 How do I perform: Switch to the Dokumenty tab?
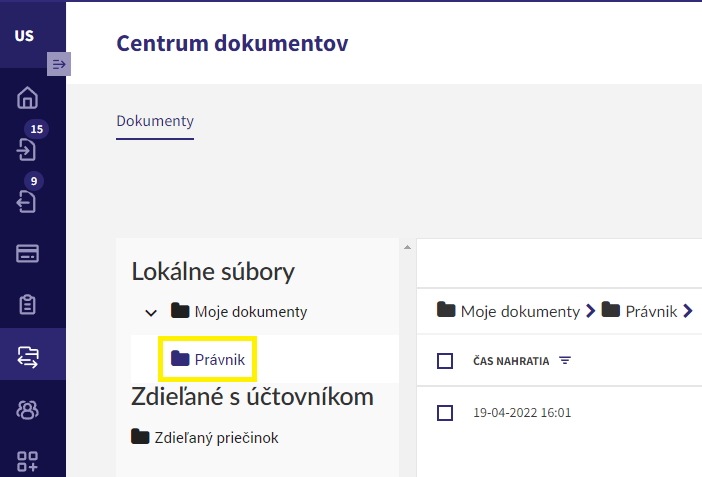pos(155,121)
